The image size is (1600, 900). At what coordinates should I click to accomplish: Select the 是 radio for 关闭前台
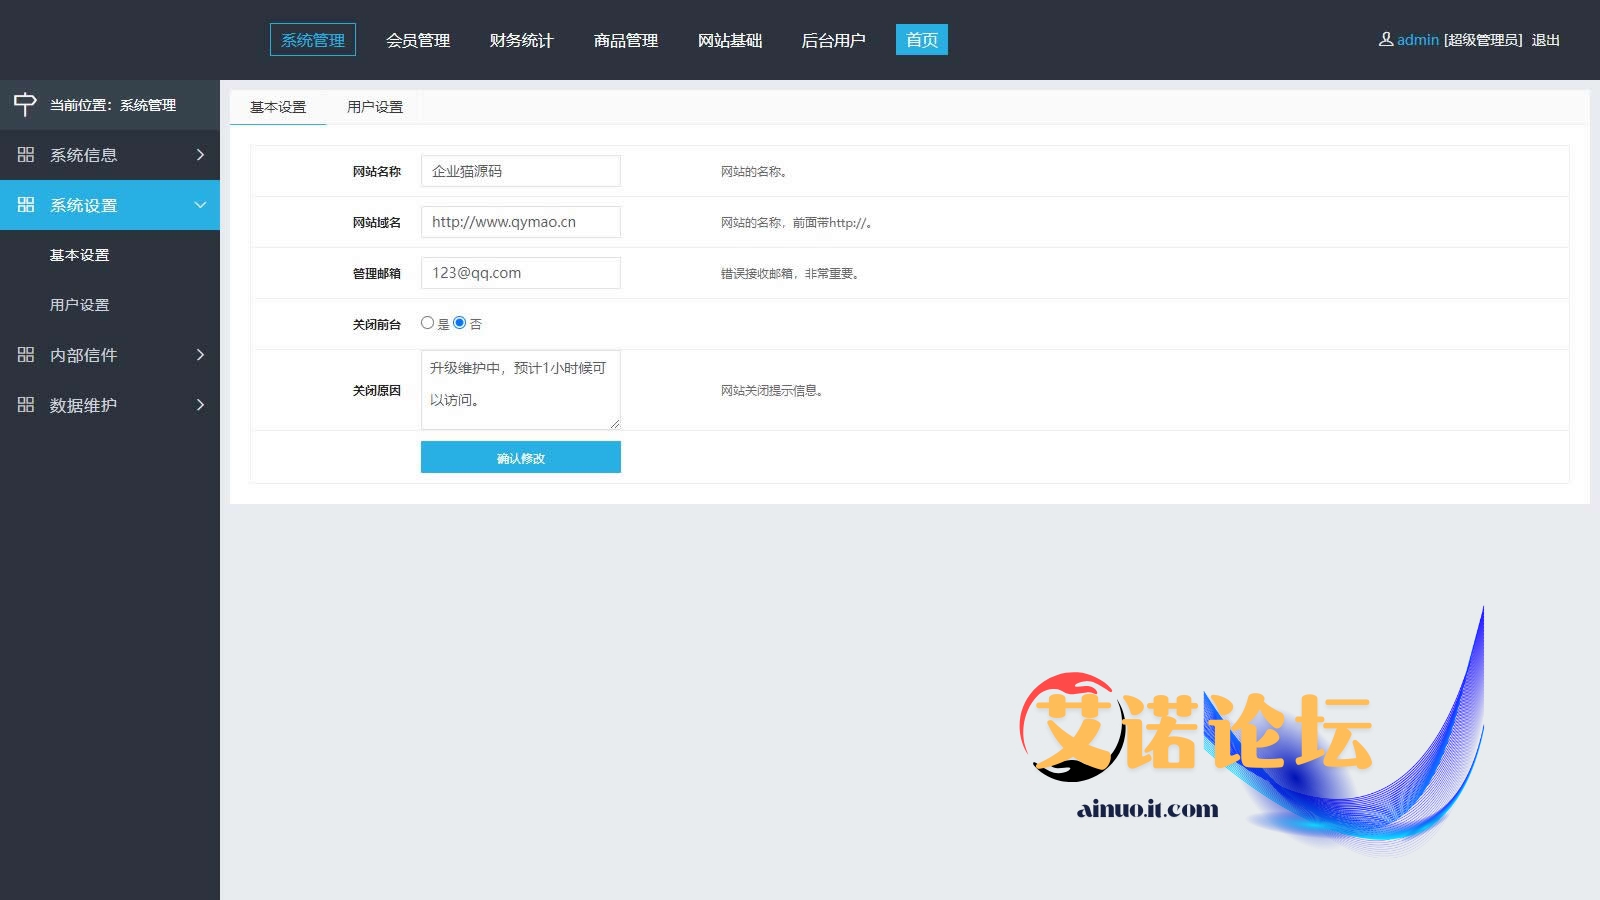point(427,323)
